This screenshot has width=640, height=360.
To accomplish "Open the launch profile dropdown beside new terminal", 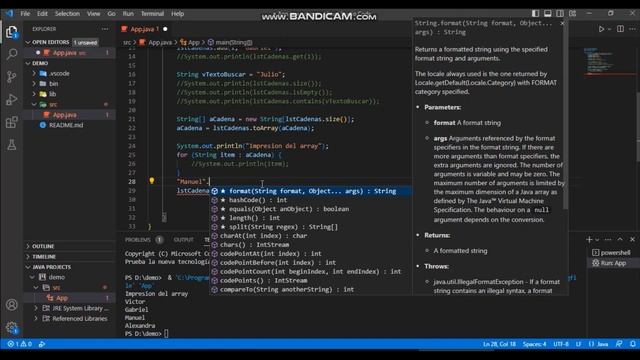I will pos(597,240).
